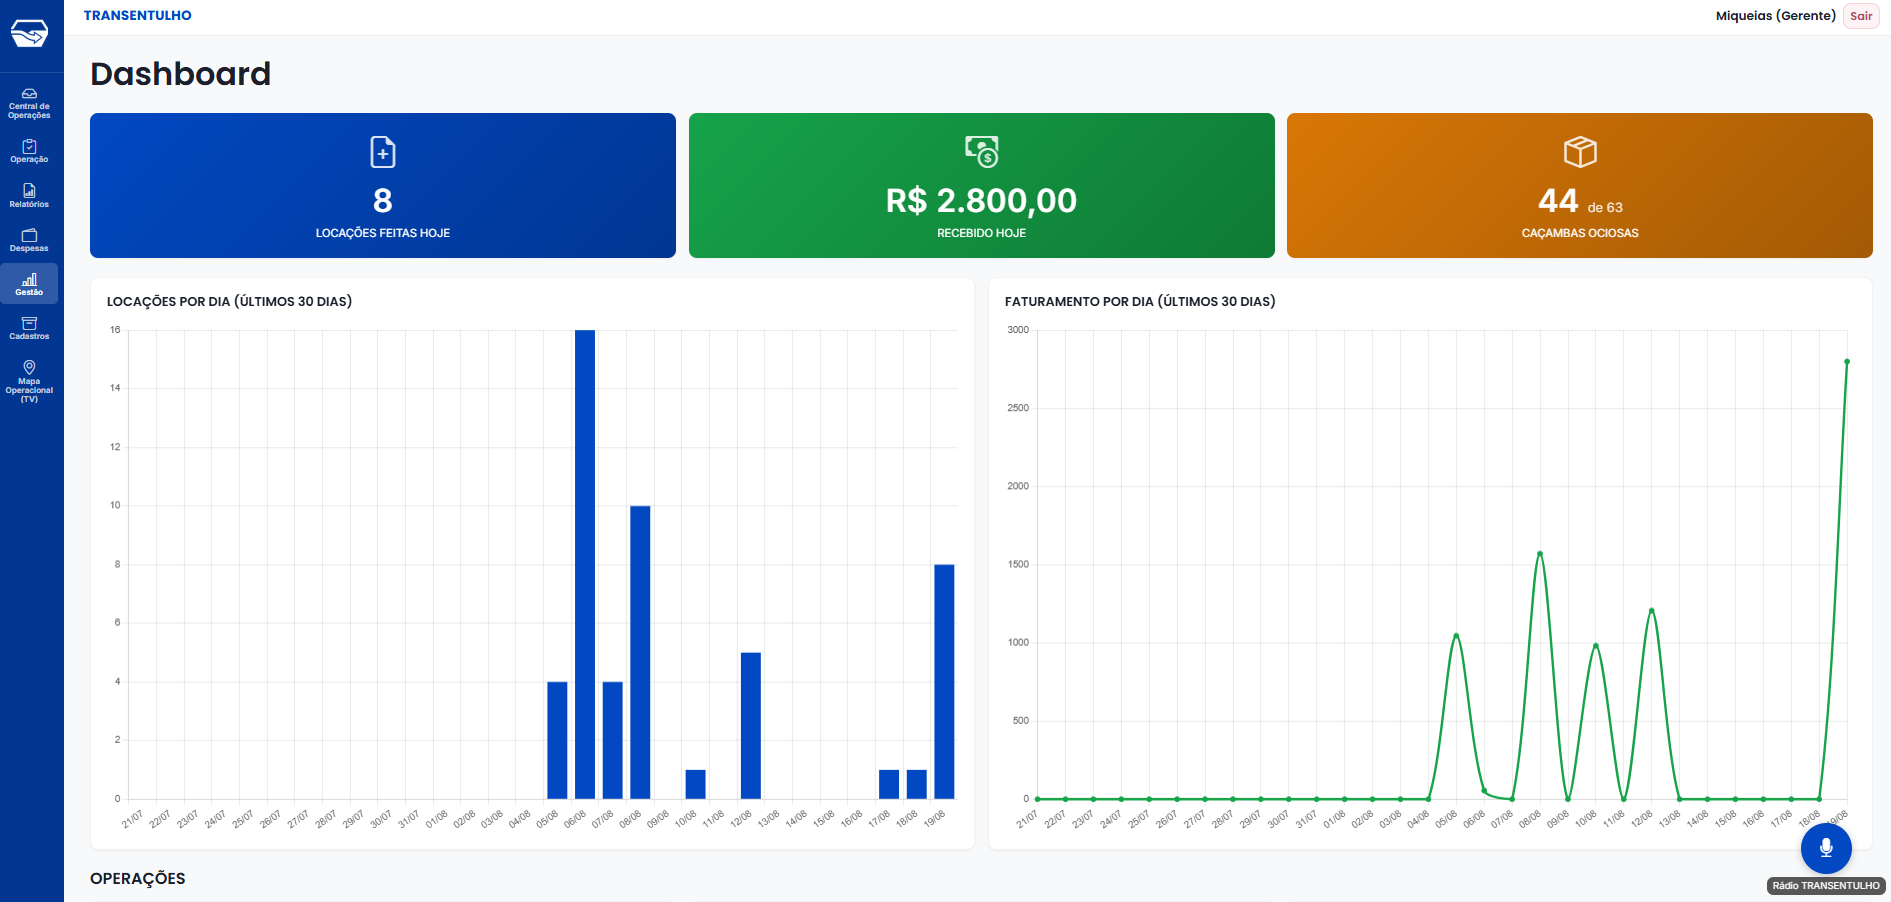Click the RECEBIDO HOJE label
Viewport: 1891px width, 902px height.
pos(982,233)
